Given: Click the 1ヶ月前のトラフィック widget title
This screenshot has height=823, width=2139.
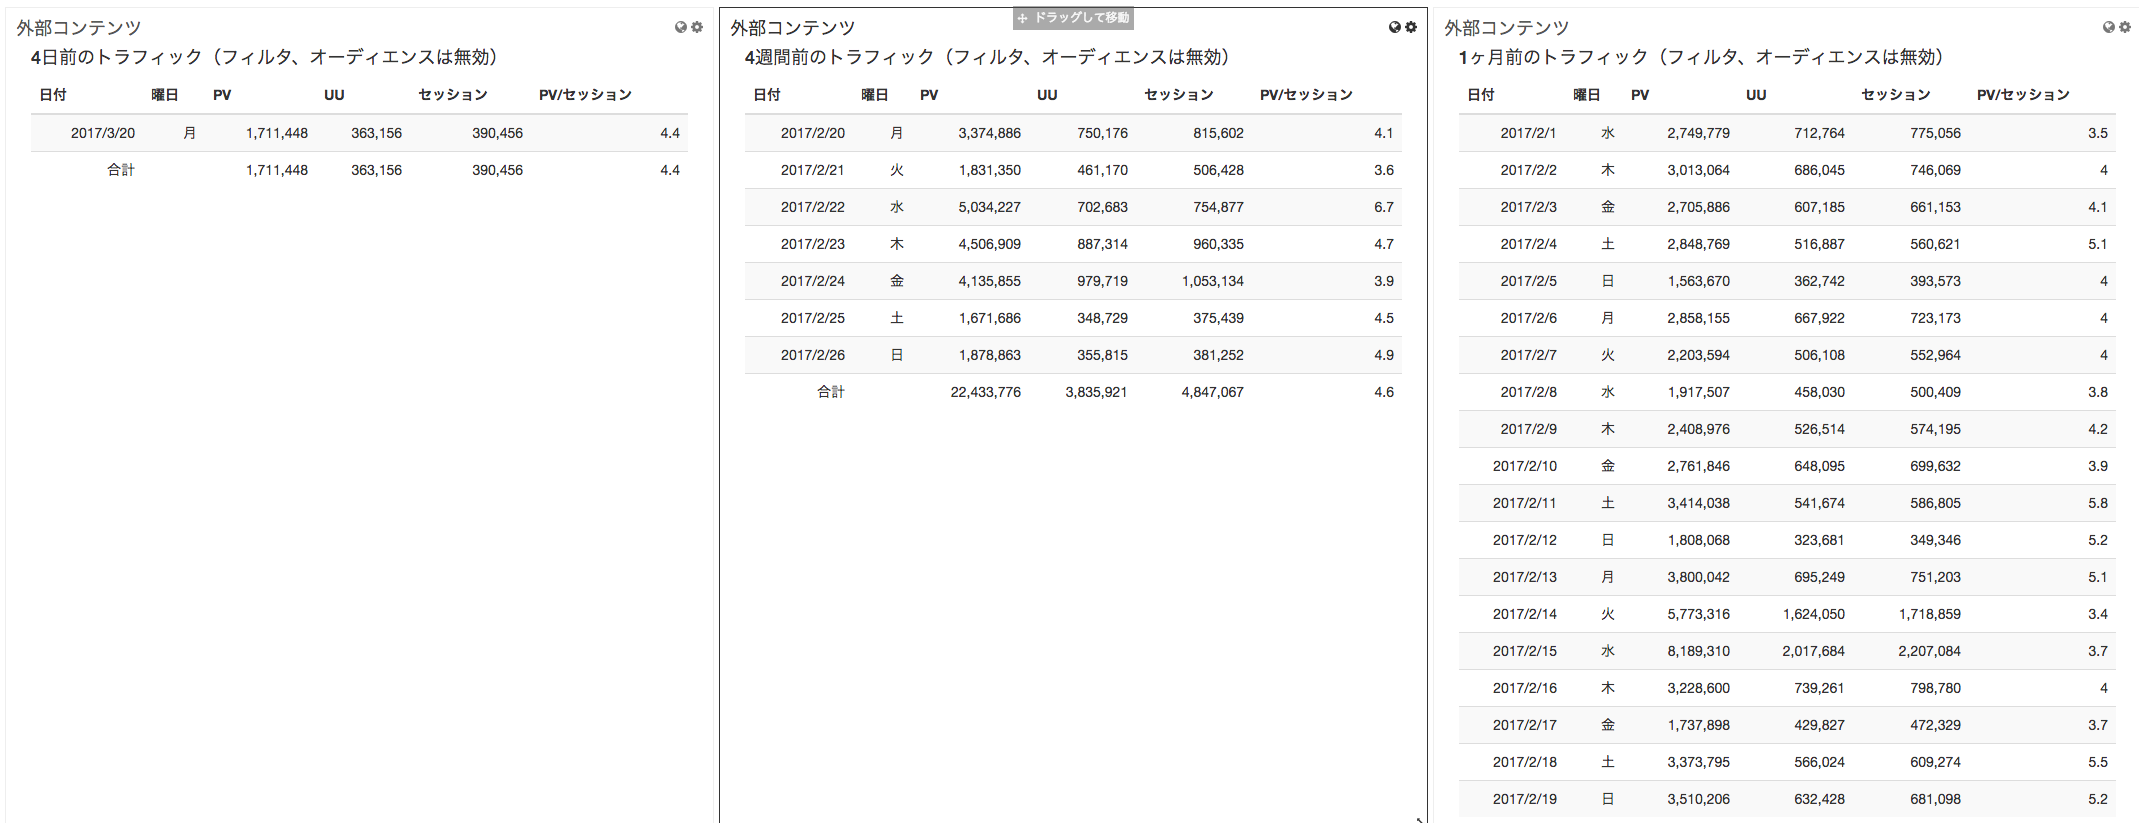Looking at the screenshot, I should (1700, 57).
